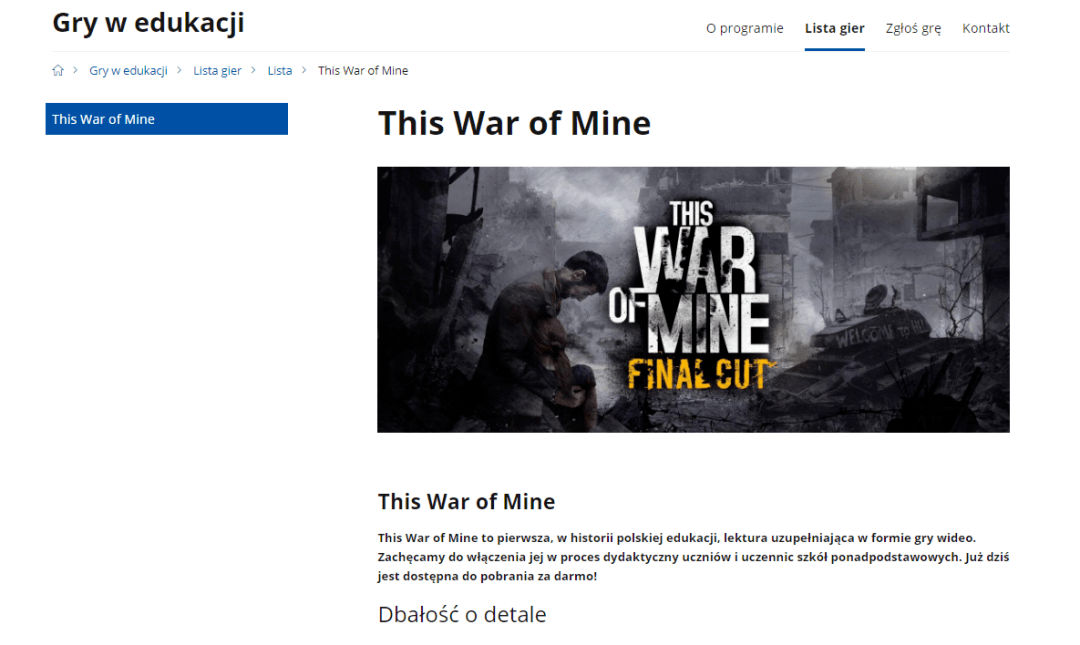
Task: Go to the Kontakt page
Action: pyautogui.click(x=986, y=28)
